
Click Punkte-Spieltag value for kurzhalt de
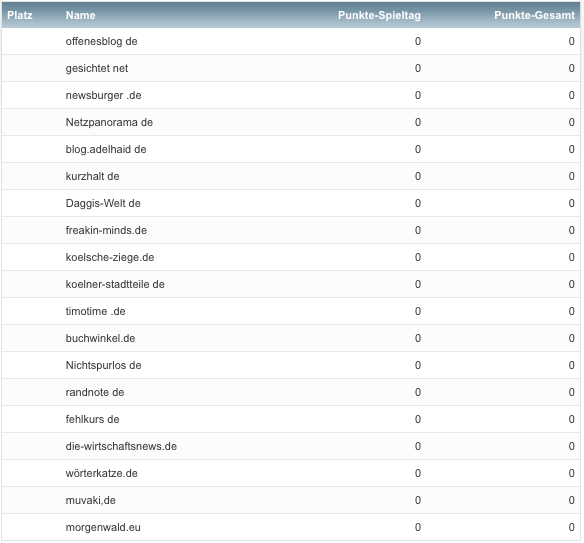coord(418,177)
